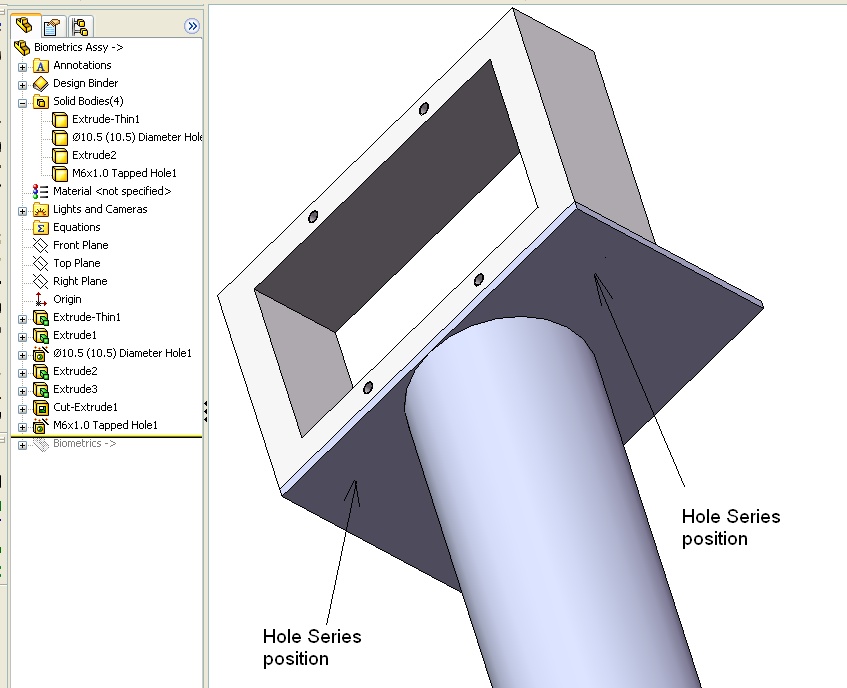The height and width of the screenshot is (688, 847).
Task: Click the Lights and Cameras icon
Action: [41, 210]
